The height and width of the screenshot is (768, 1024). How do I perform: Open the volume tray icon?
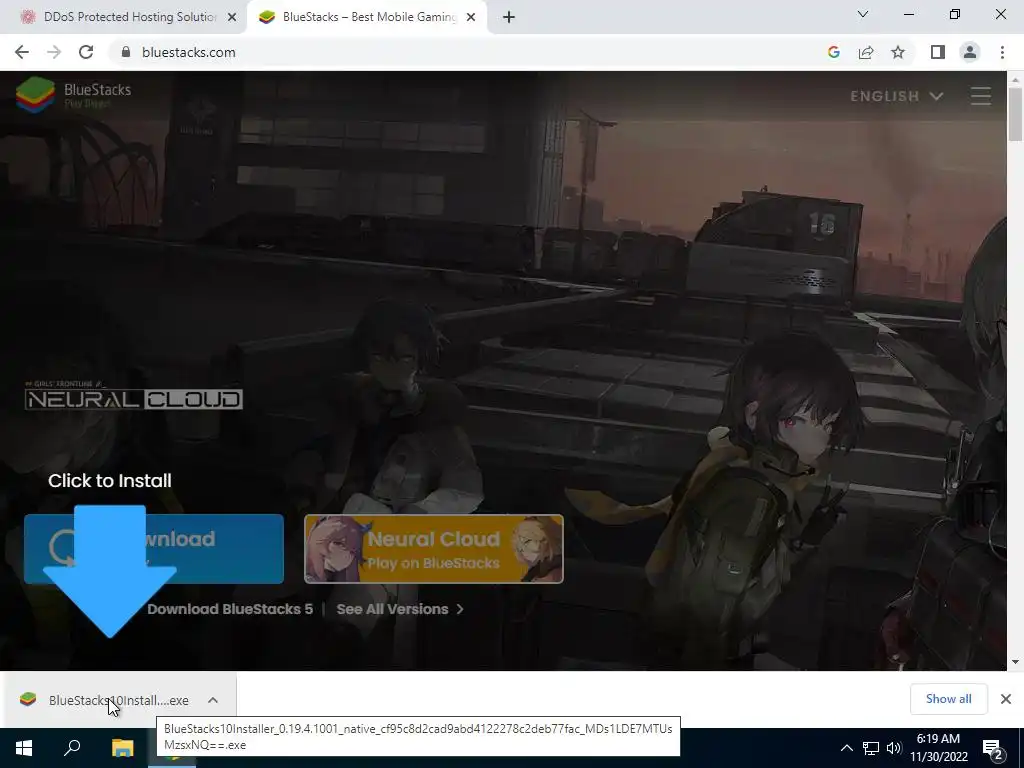(x=894, y=748)
